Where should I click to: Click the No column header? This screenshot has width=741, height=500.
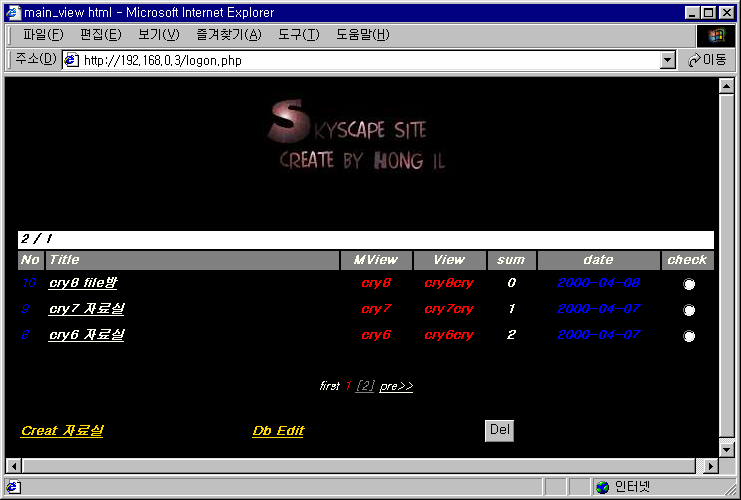coord(30,260)
